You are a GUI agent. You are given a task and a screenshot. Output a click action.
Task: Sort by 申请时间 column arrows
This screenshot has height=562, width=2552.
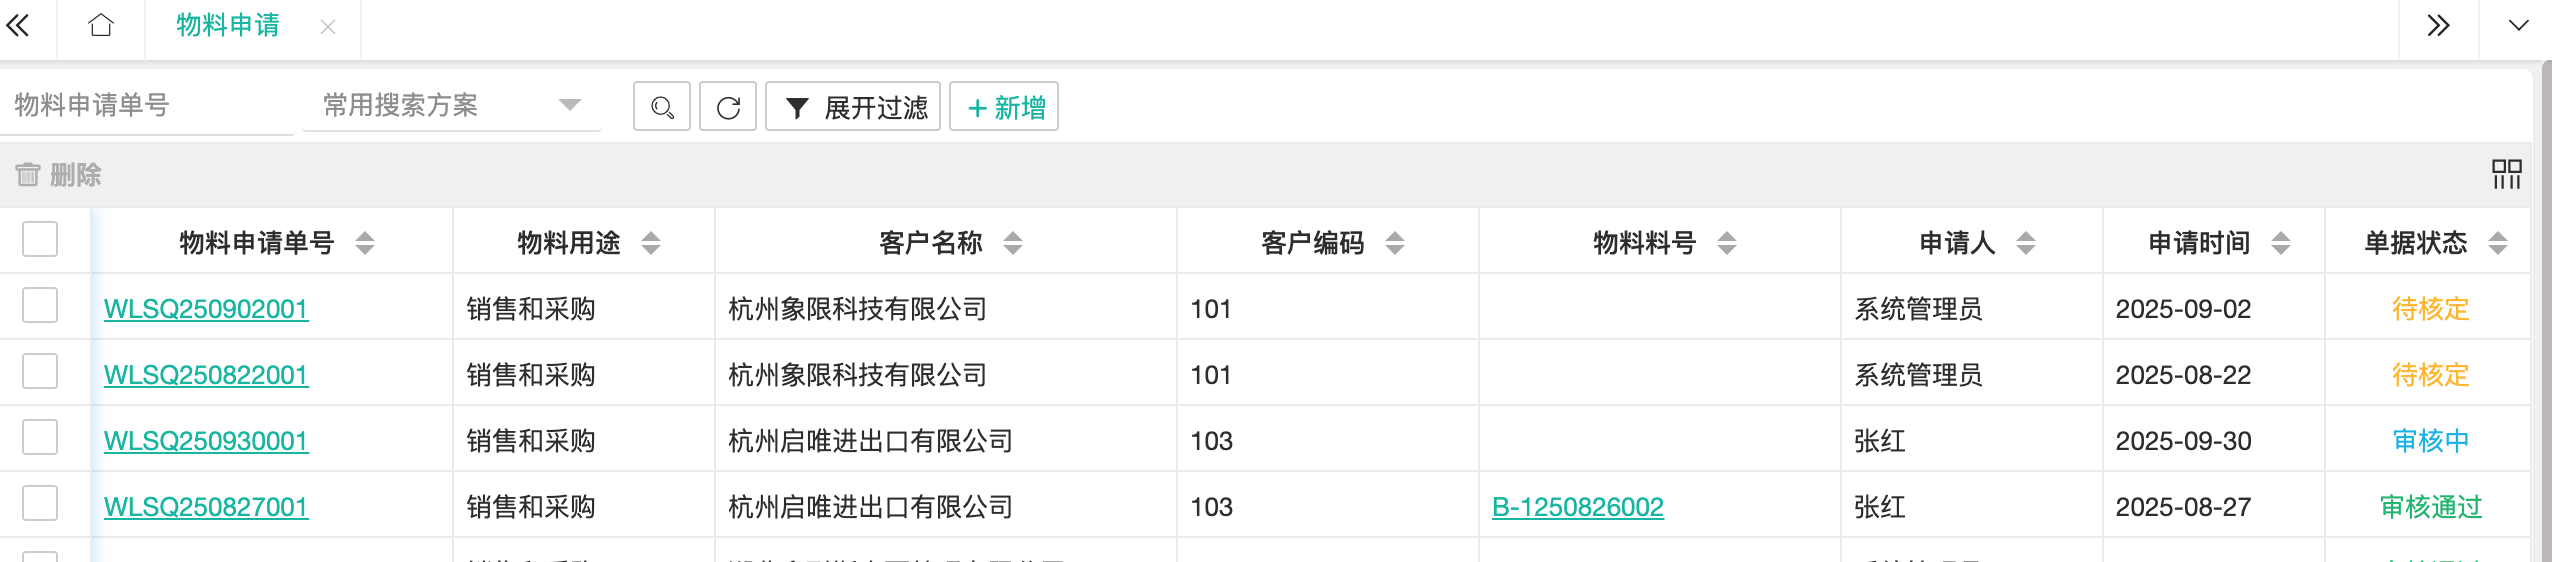(x=2281, y=243)
